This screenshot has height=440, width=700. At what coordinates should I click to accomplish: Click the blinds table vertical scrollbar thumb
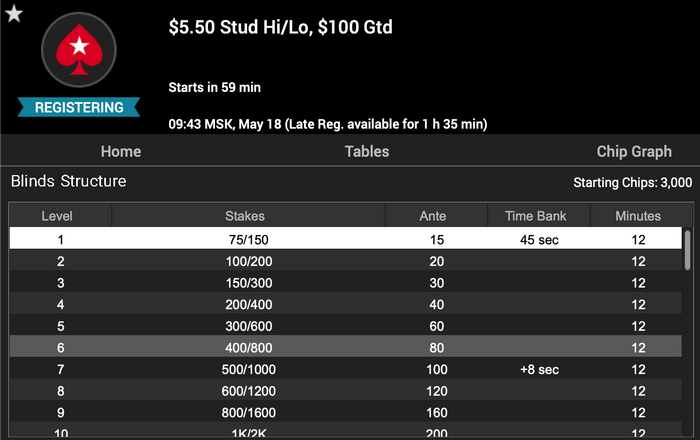click(x=688, y=250)
